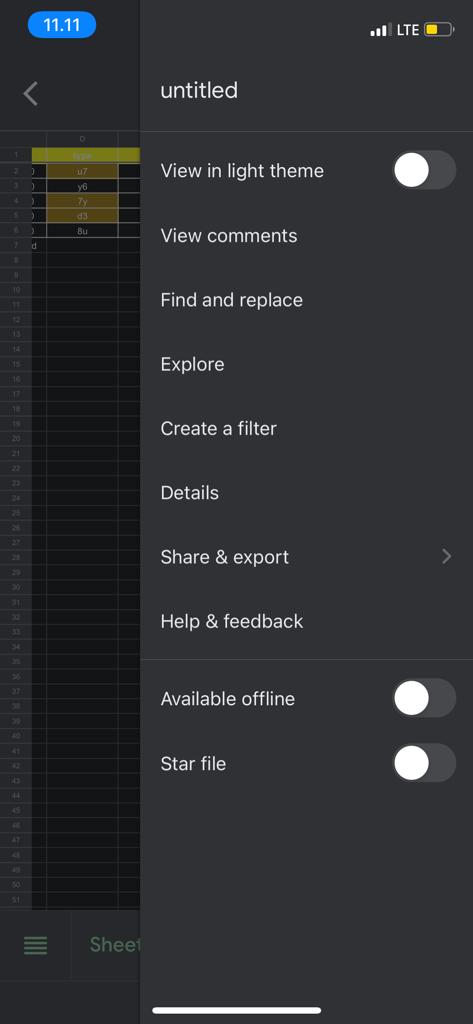Open file Details
473x1024 pixels.
tap(189, 492)
